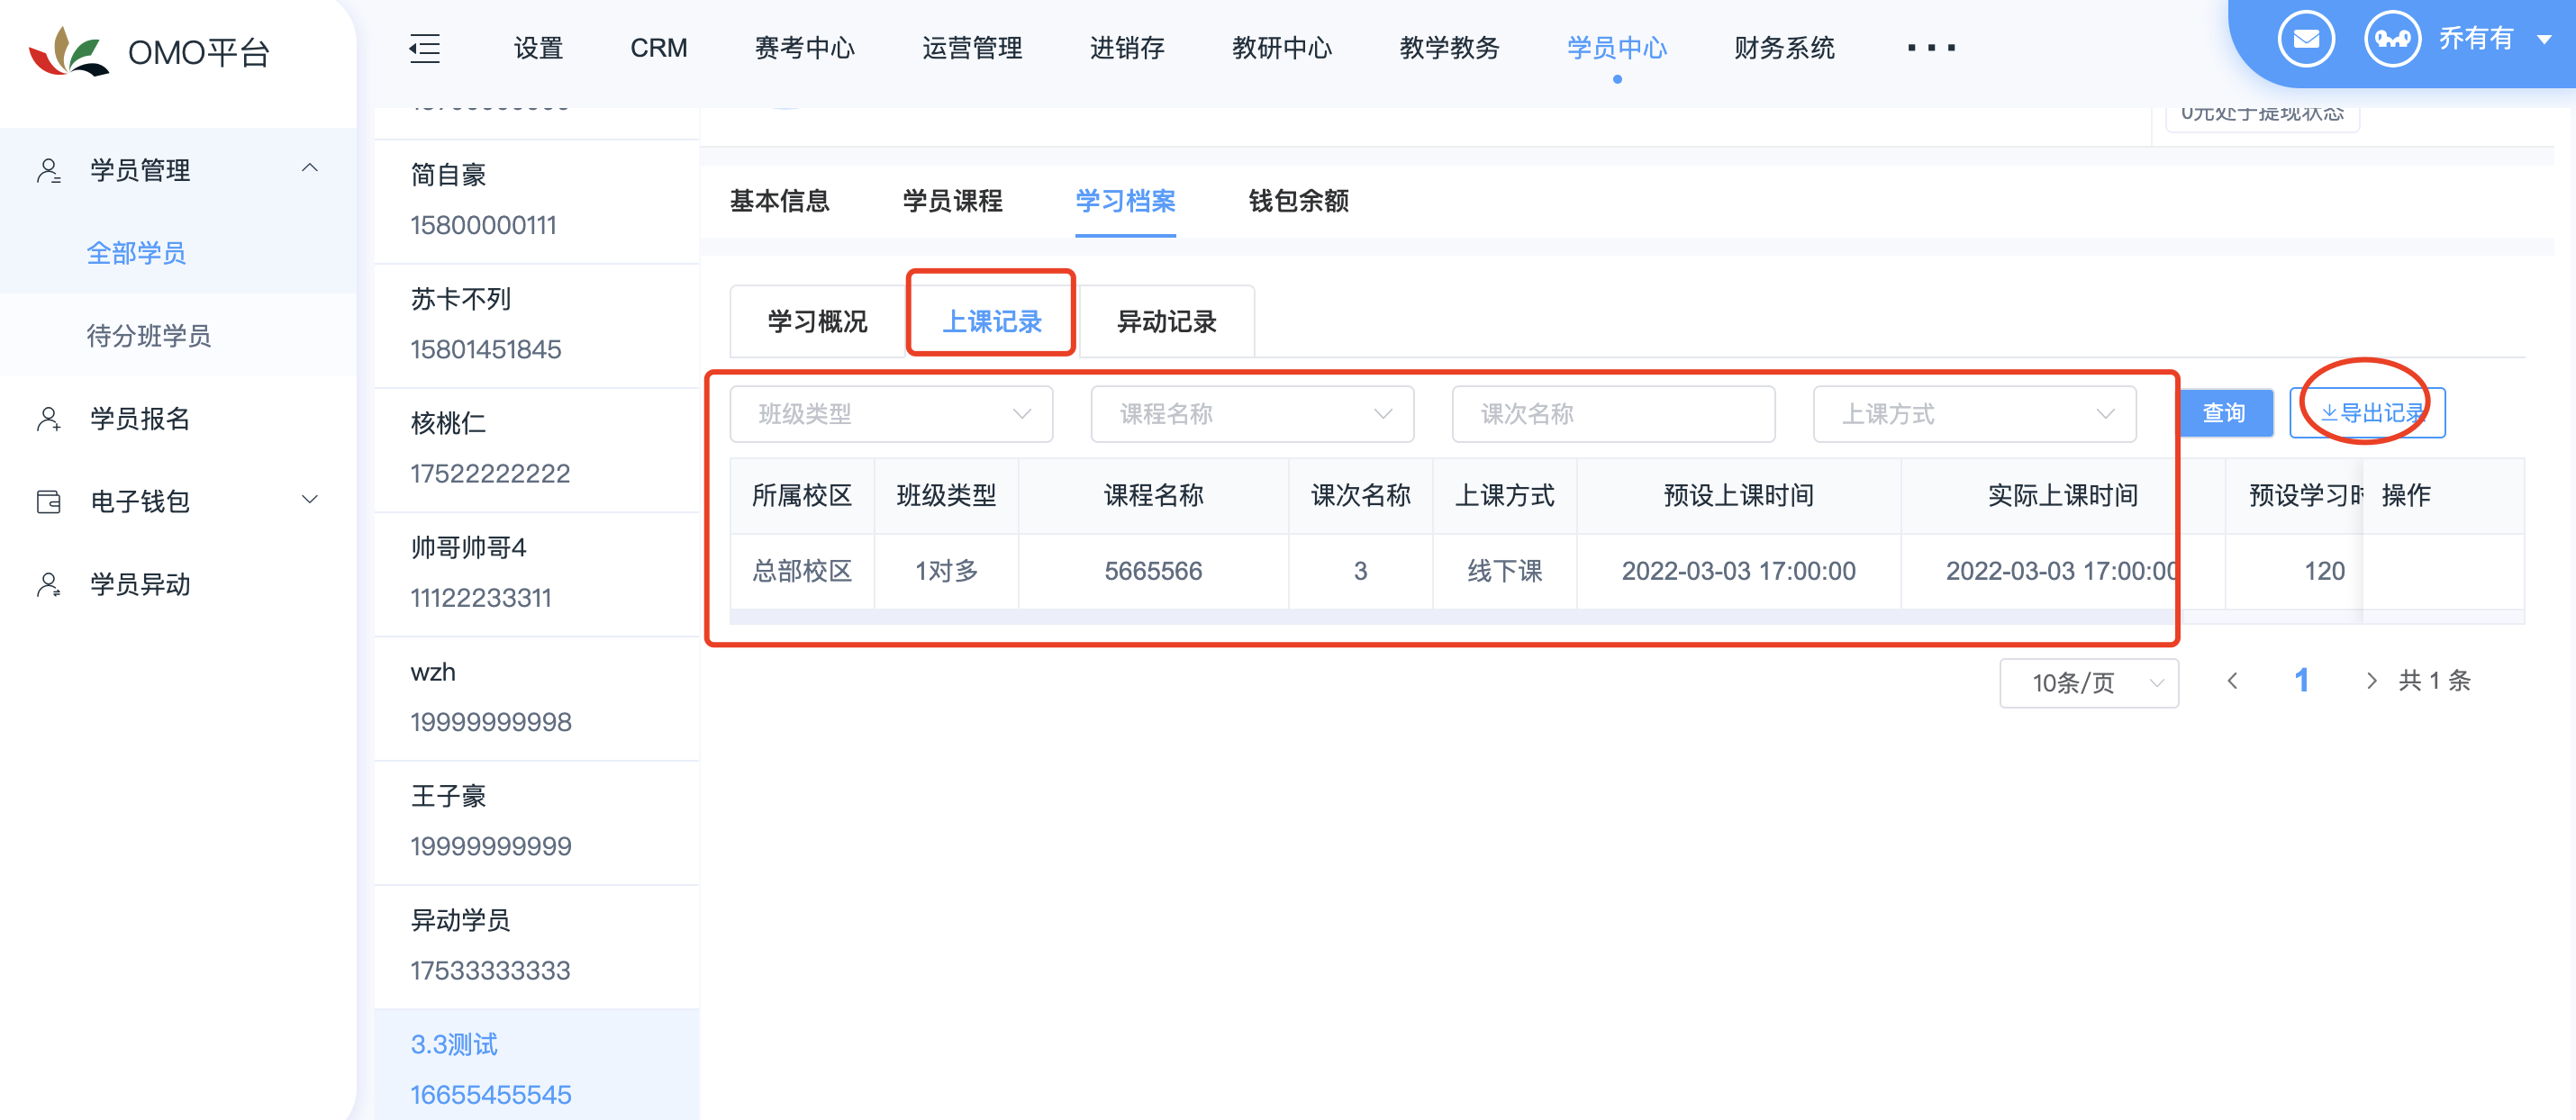
Task: Open the 教学教务 top menu
Action: pyautogui.click(x=1449, y=48)
